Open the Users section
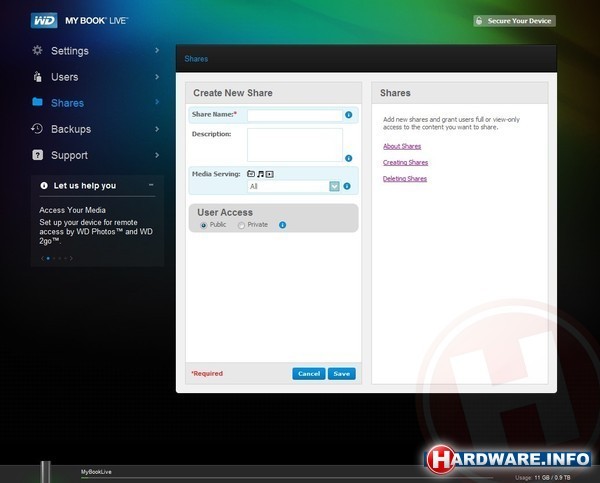This screenshot has height=483, width=600. (64, 77)
